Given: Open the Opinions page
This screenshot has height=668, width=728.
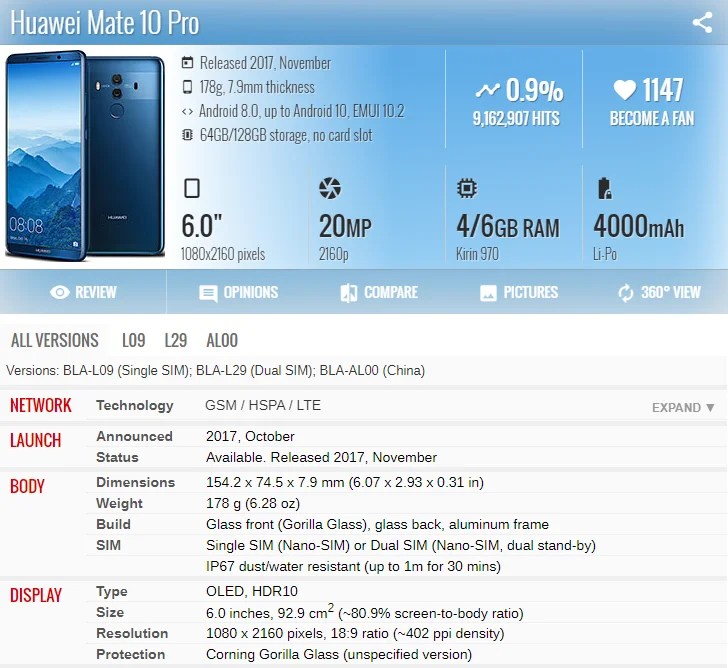Looking at the screenshot, I should click(x=239, y=292).
